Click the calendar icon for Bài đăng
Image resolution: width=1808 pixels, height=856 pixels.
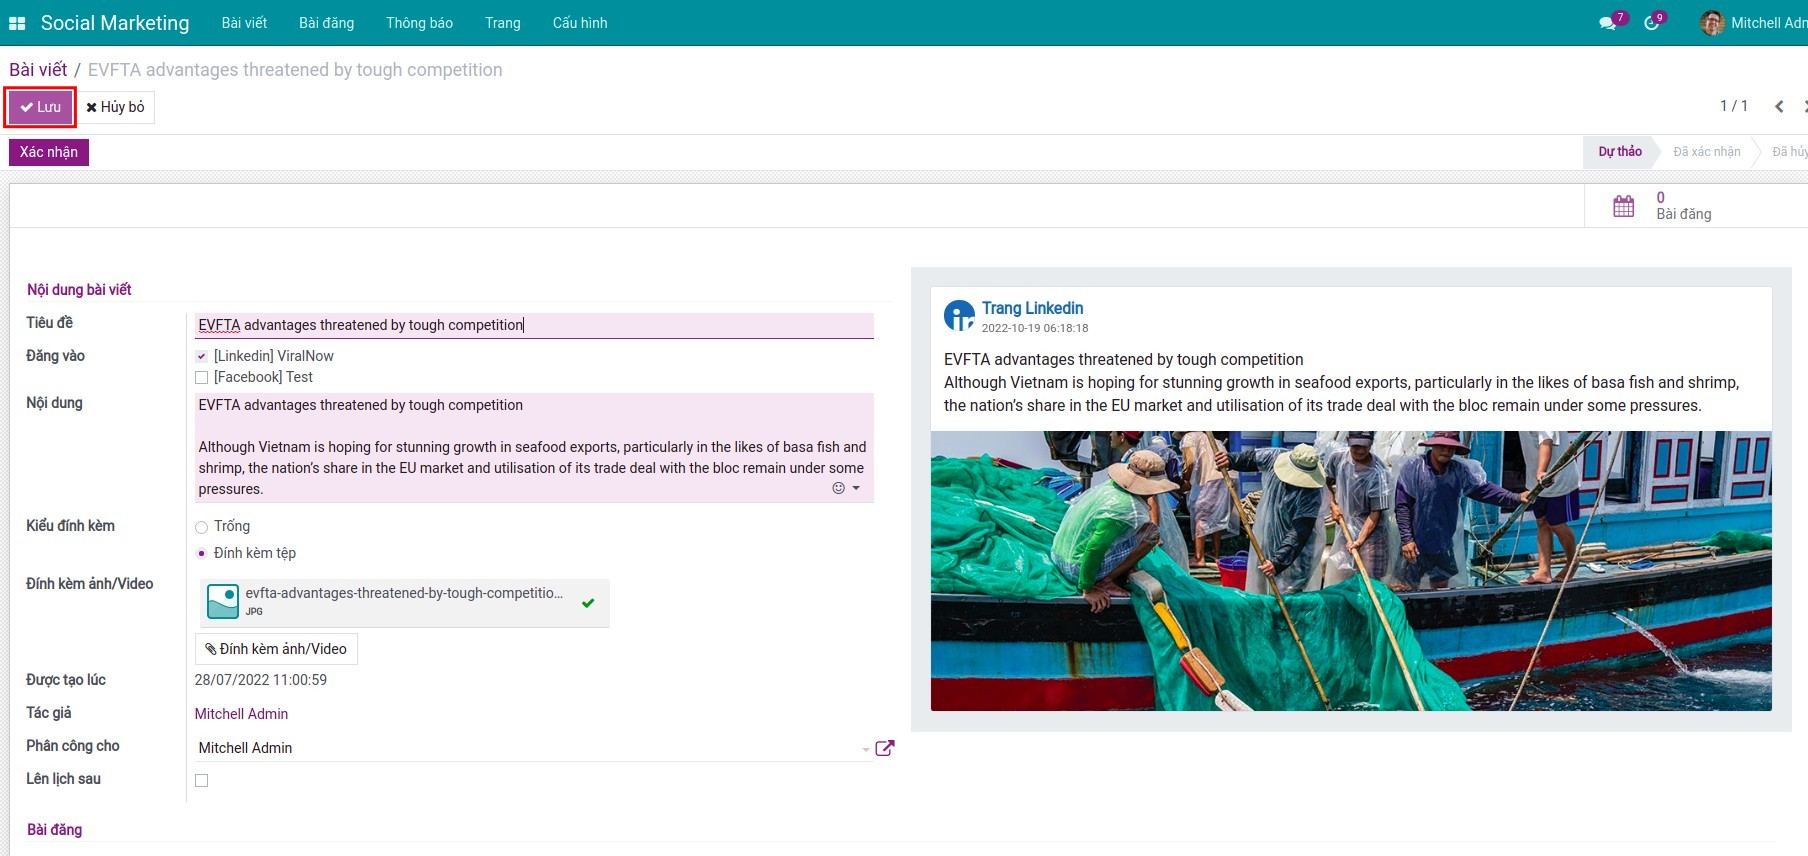tap(1623, 206)
